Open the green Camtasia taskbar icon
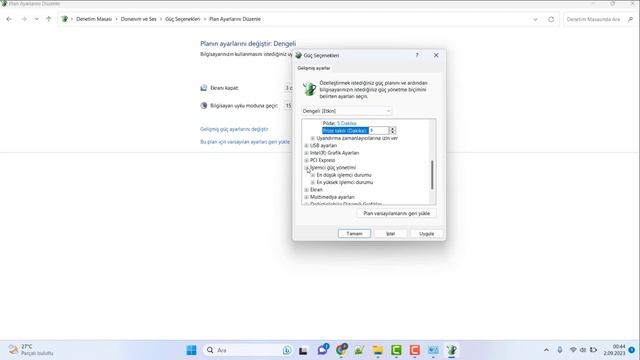Image resolution: width=640 pixels, height=360 pixels. point(396,350)
